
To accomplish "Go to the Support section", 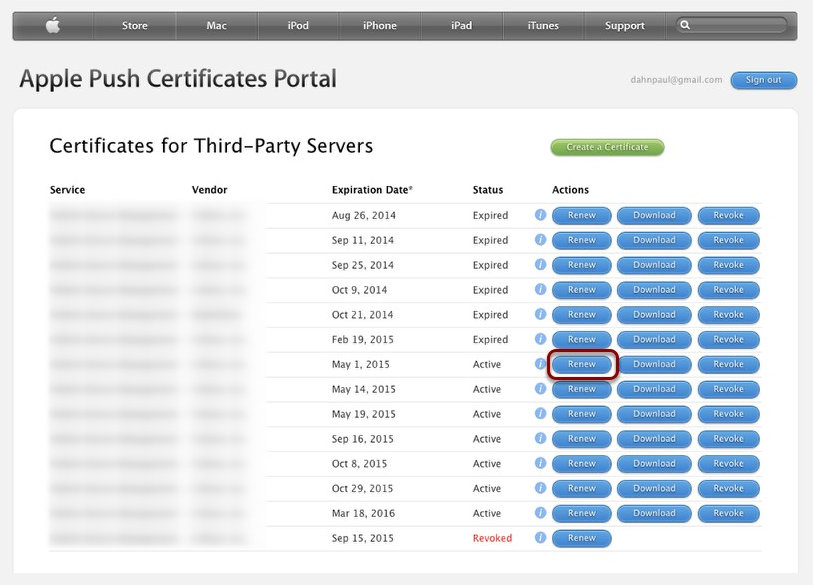I will tap(625, 25).
